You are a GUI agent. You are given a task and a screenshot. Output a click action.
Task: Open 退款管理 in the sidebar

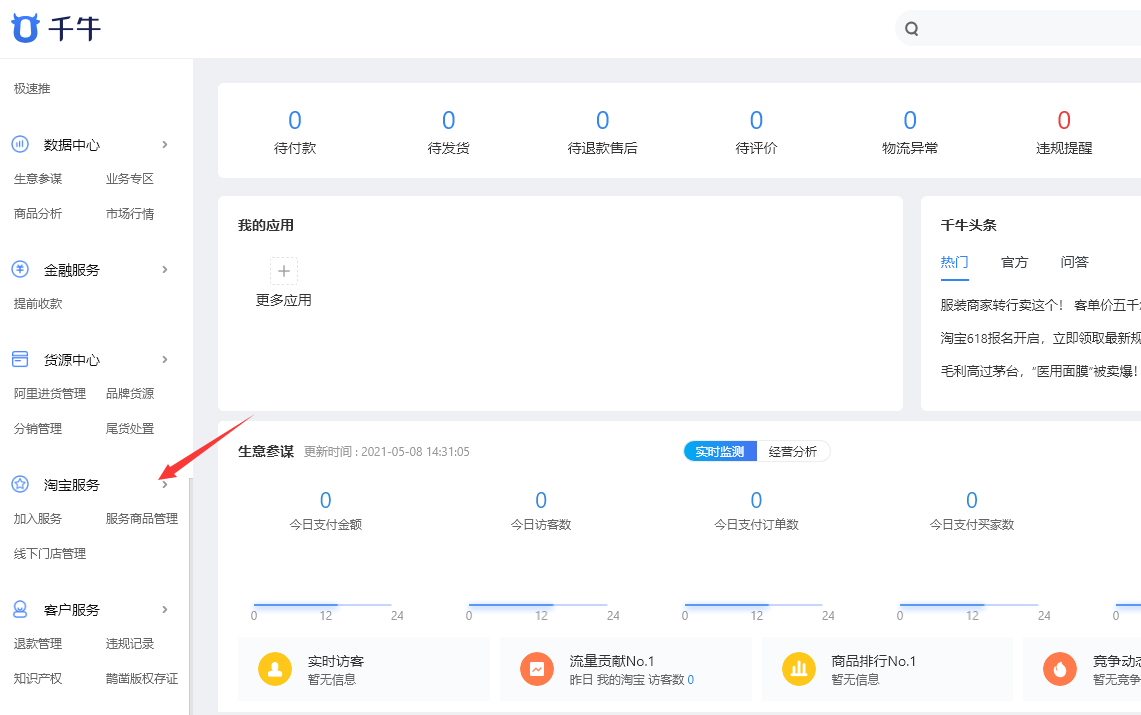[x=38, y=644]
